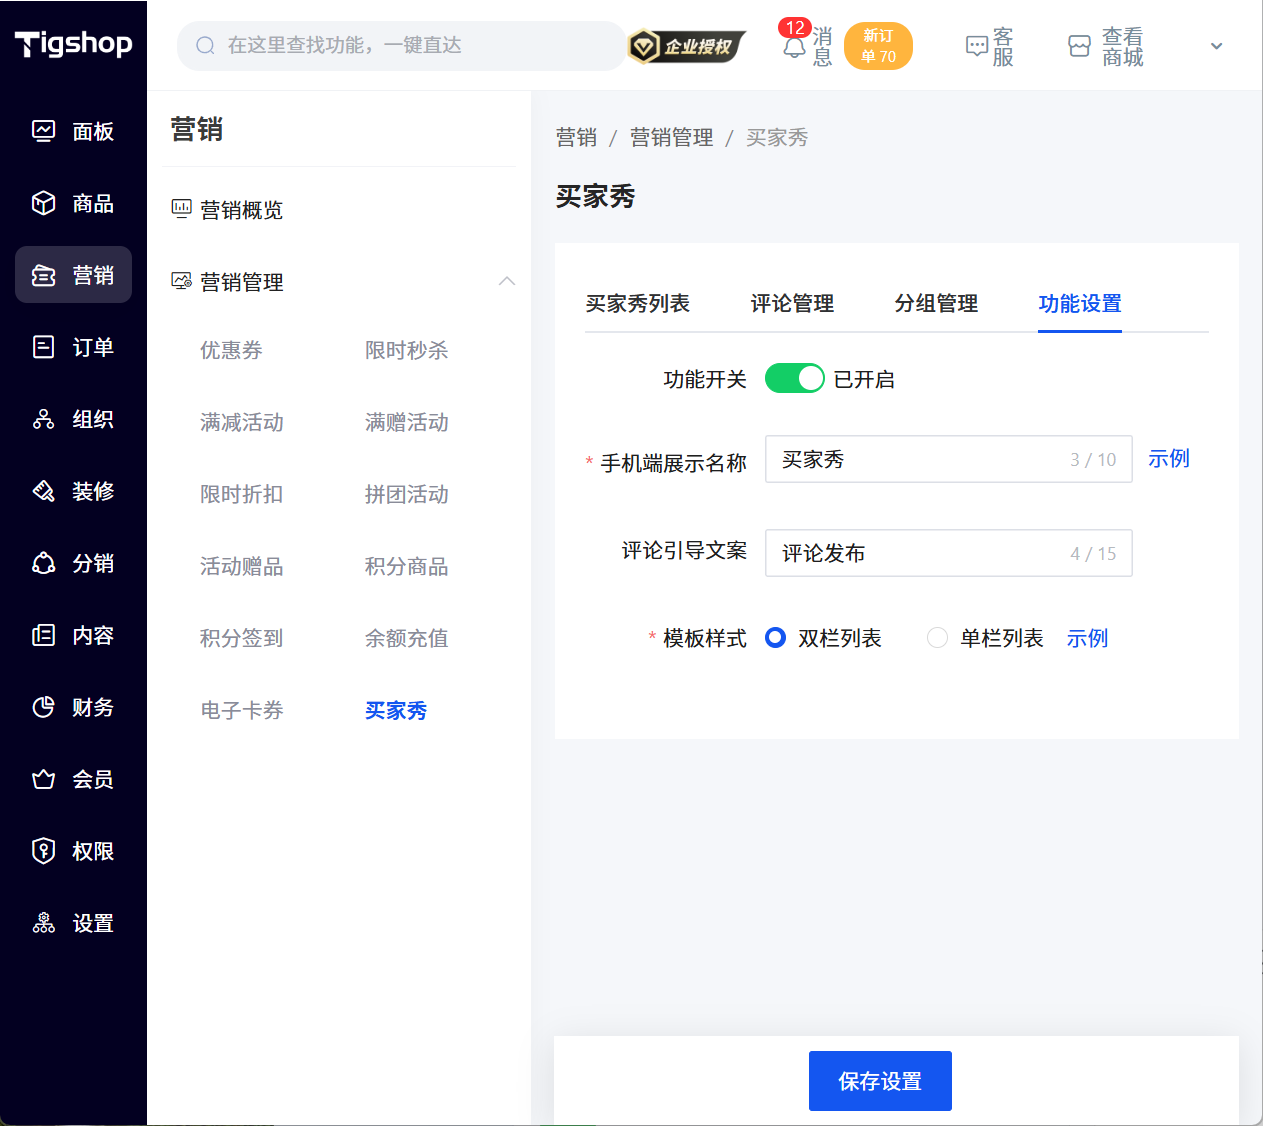Image resolution: width=1263 pixels, height=1126 pixels.
Task: Open the user dropdown arrow at top right
Action: (1216, 46)
